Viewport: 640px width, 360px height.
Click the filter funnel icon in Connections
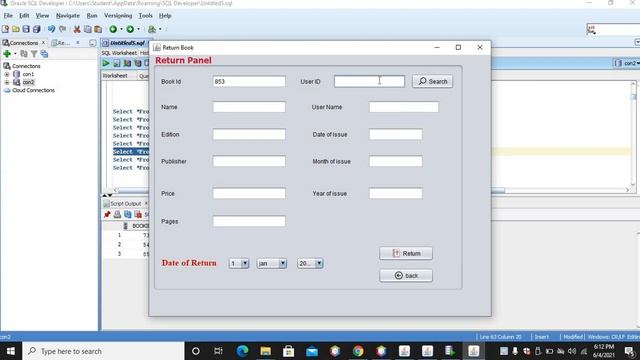[34, 54]
